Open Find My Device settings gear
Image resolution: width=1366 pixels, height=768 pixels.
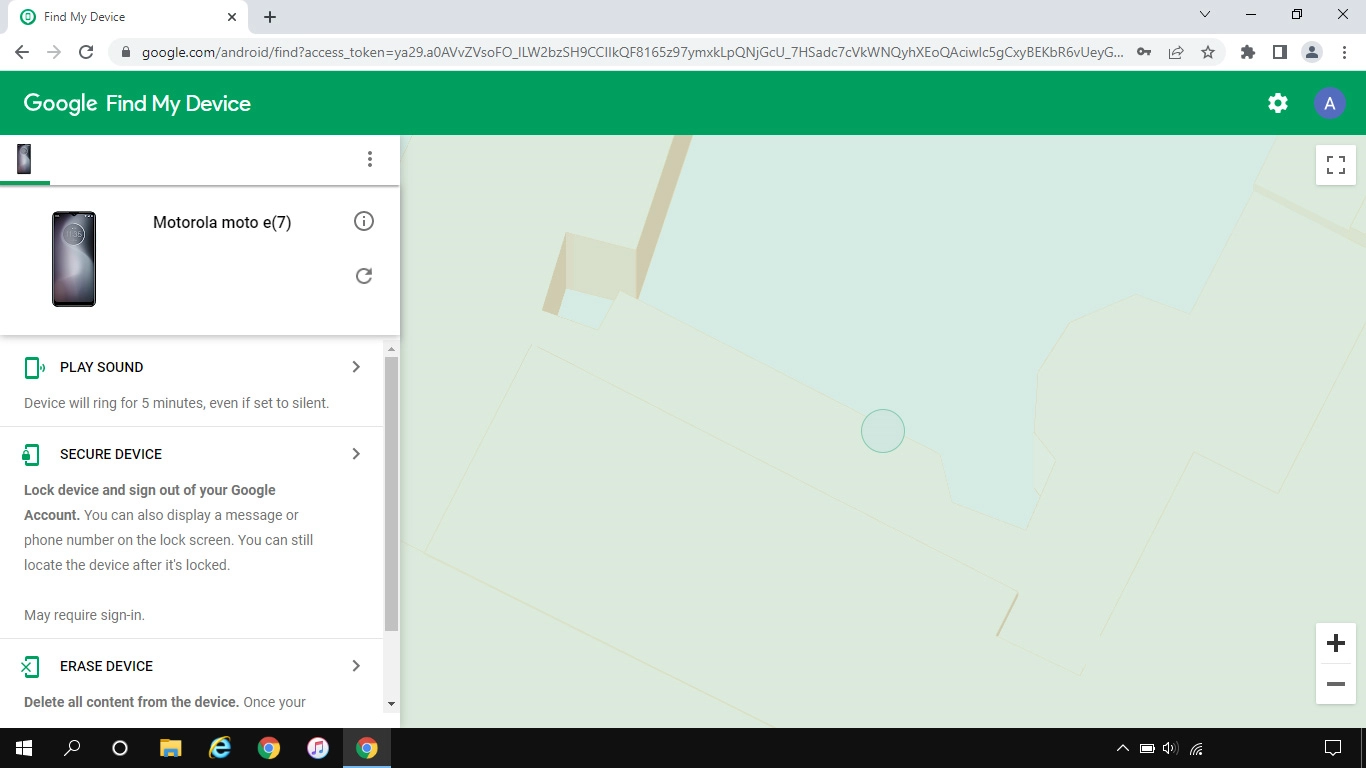point(1277,103)
